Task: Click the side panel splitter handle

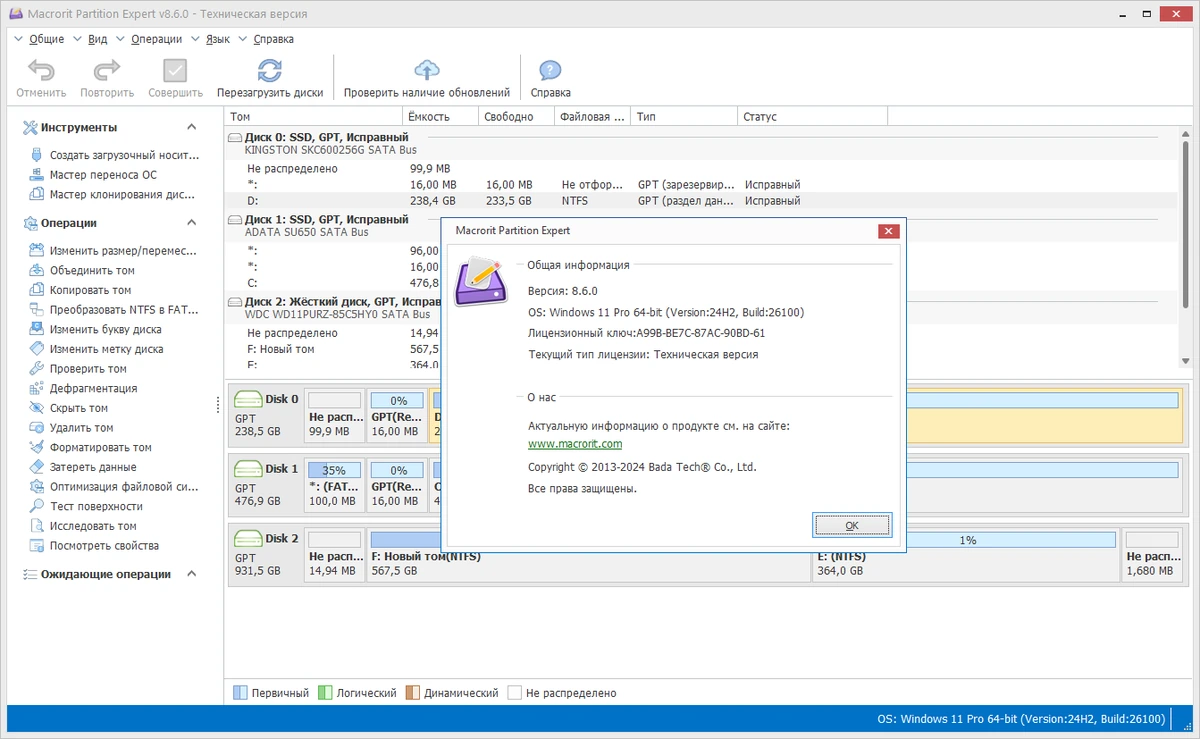Action: pos(218,404)
